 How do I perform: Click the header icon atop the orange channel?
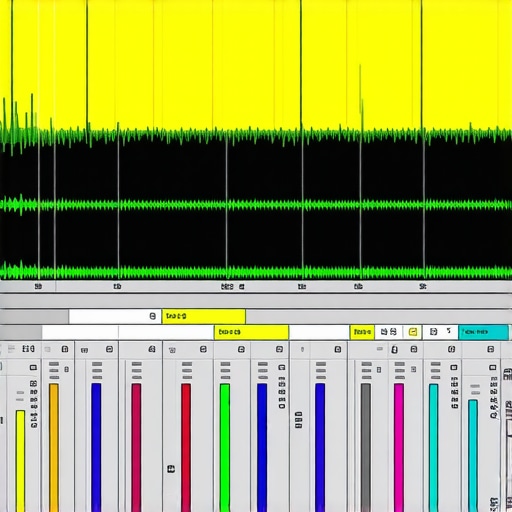click(65, 349)
